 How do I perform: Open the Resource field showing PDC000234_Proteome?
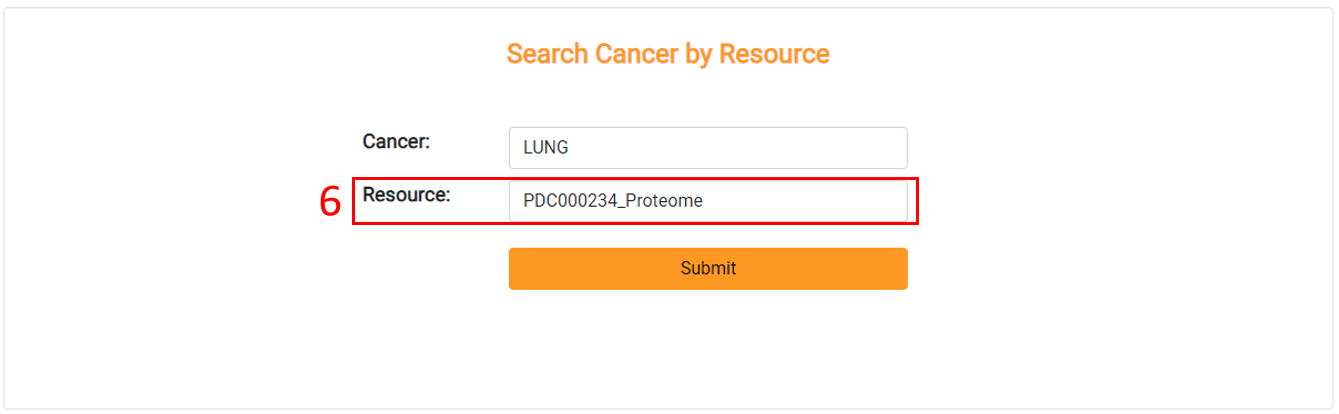click(708, 201)
